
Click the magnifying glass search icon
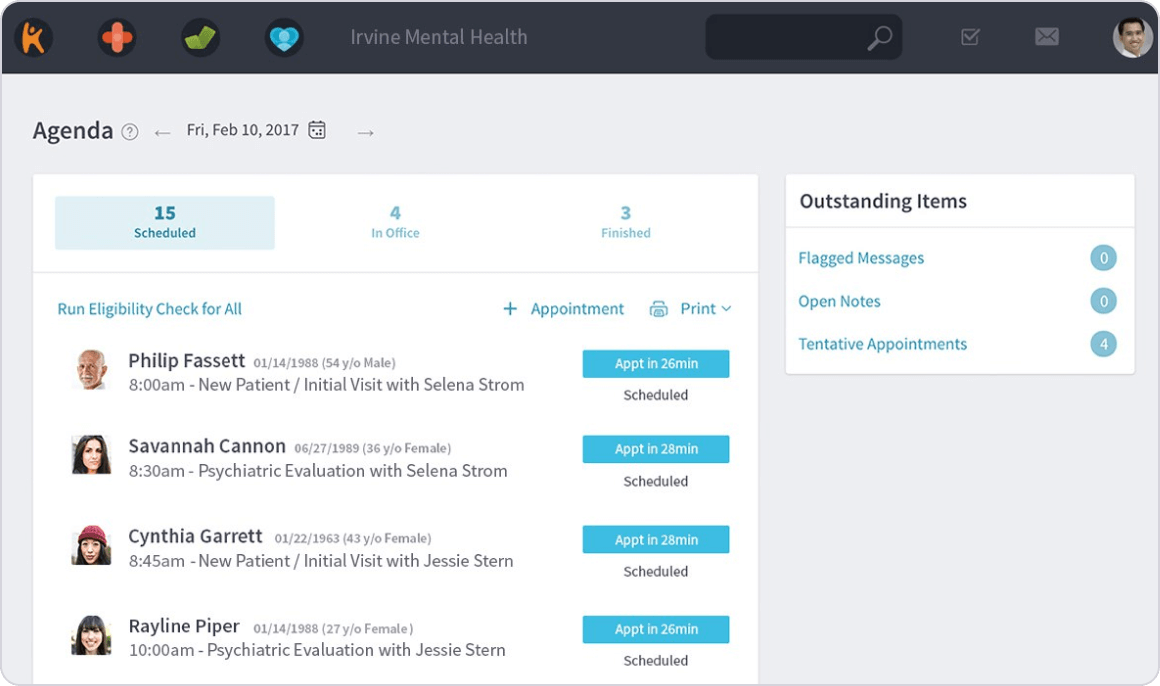coord(879,38)
